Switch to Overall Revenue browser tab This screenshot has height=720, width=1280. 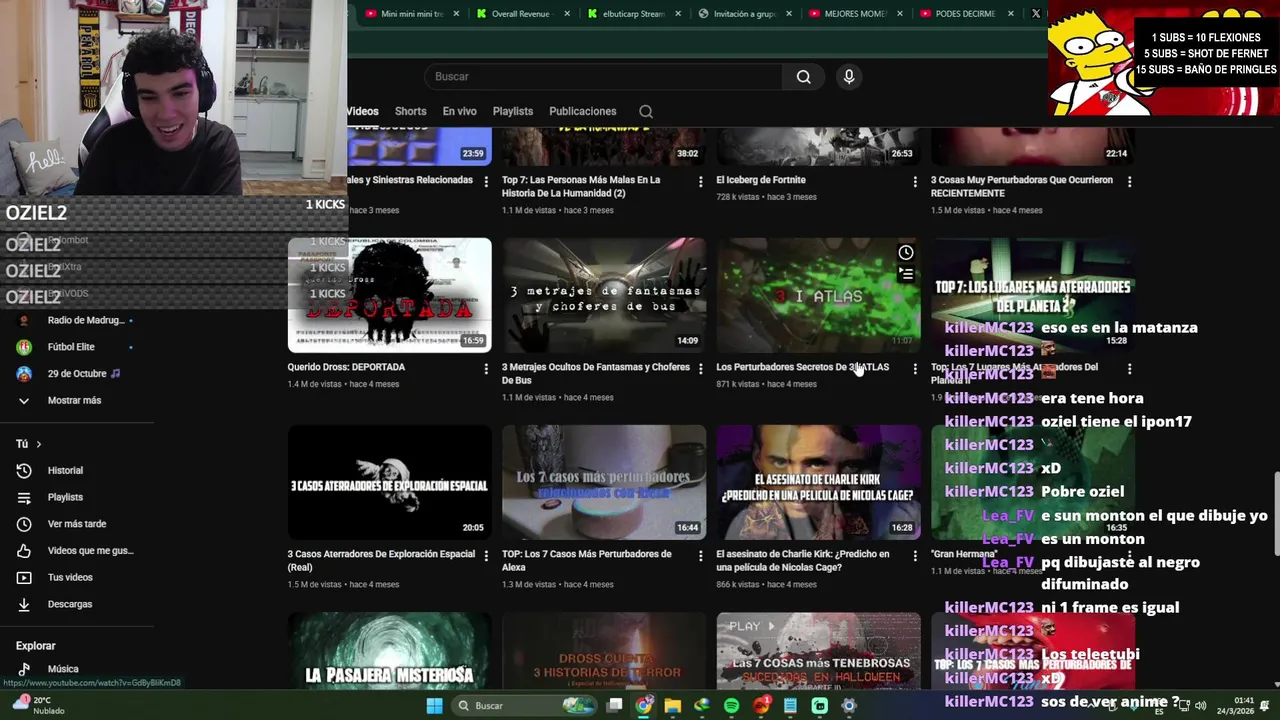pos(522,14)
